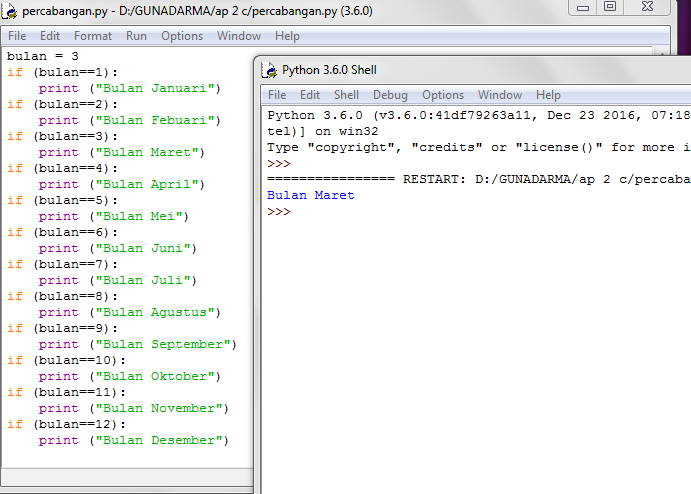The image size is (691, 494).
Task: Click the 'if (bulan==6):' line
Action: coord(63,232)
